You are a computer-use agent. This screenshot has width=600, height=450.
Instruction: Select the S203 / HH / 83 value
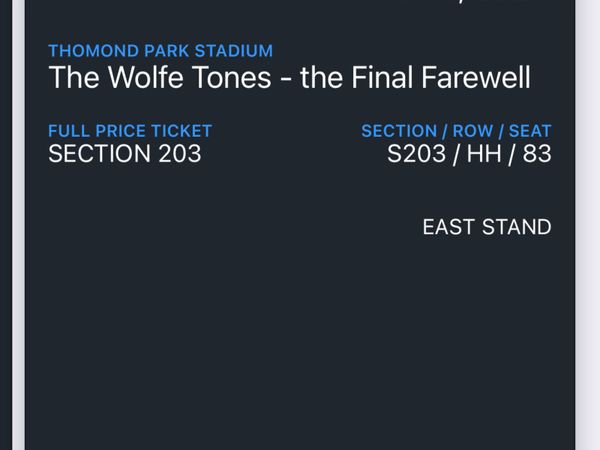(x=469, y=154)
